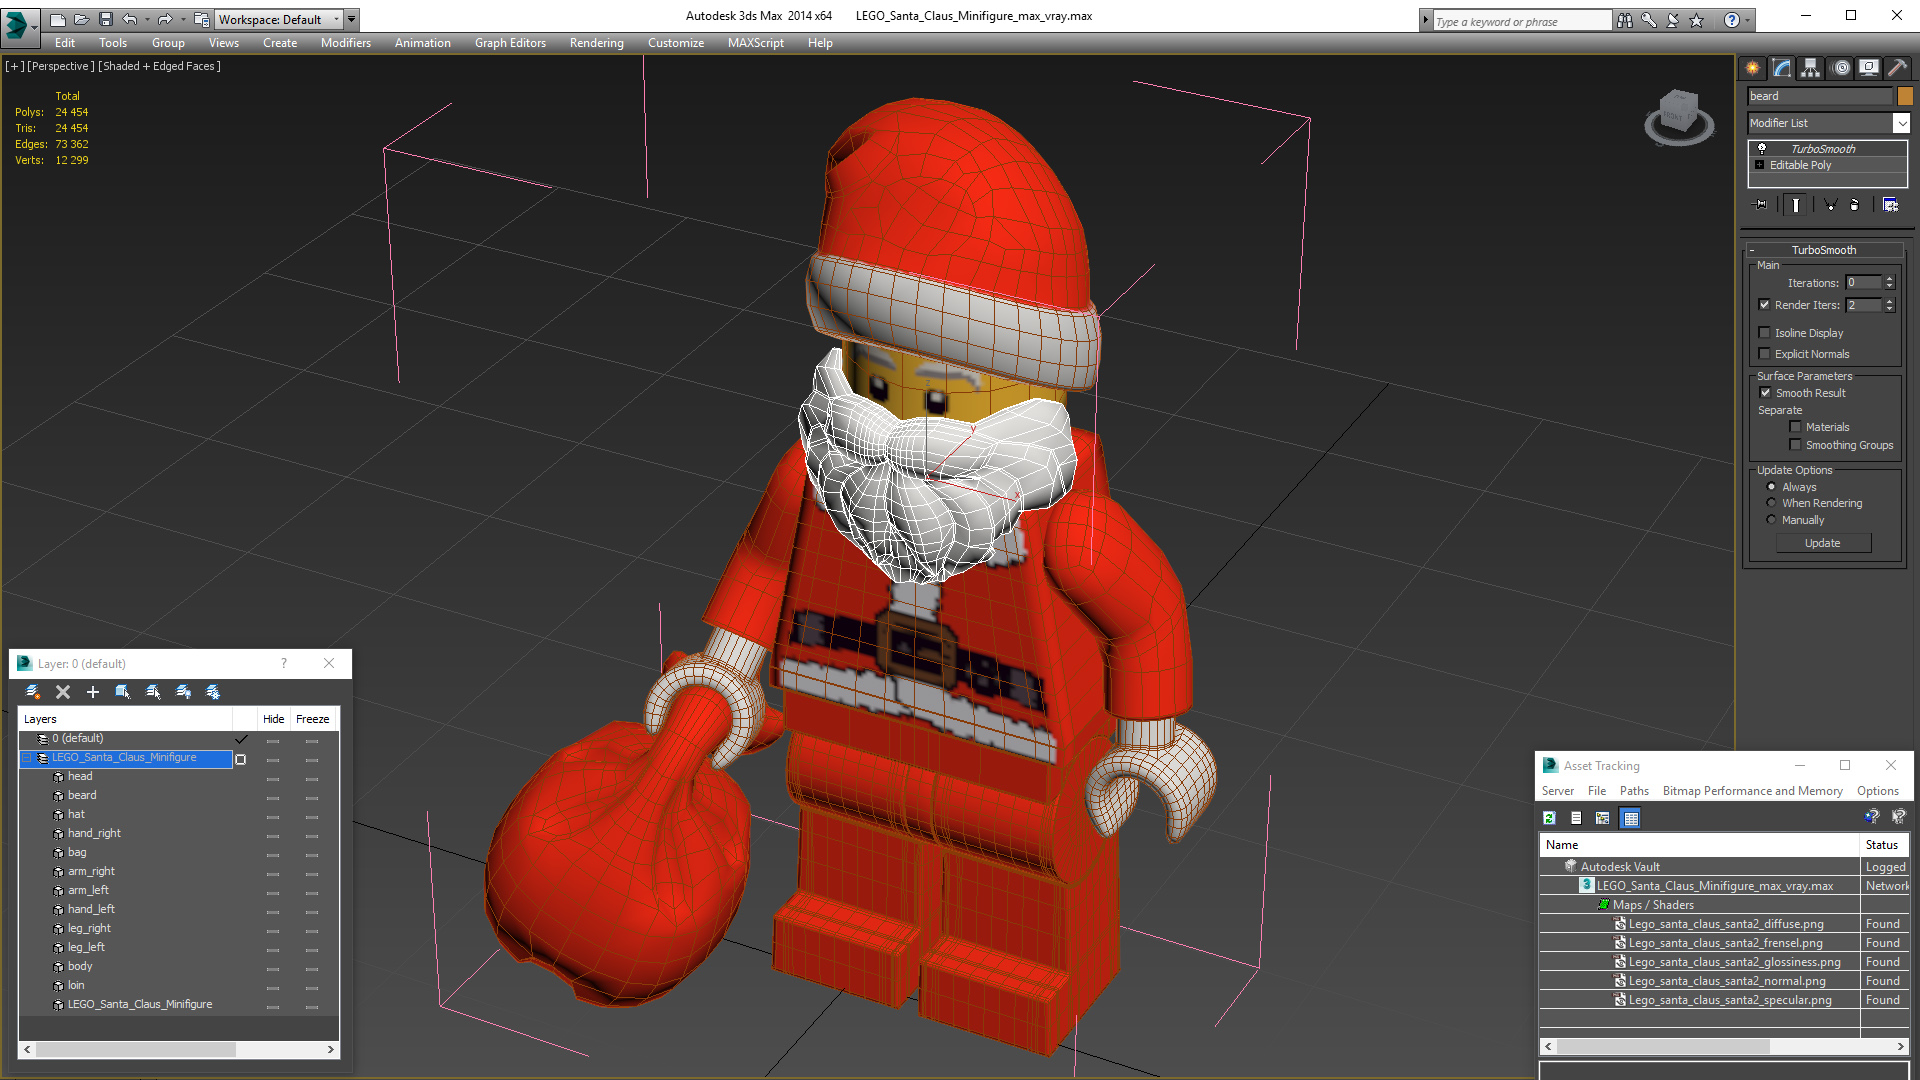This screenshot has width=1920, height=1080.
Task: Click Refresh icon in Asset Tracking
Action: [x=1549, y=818]
